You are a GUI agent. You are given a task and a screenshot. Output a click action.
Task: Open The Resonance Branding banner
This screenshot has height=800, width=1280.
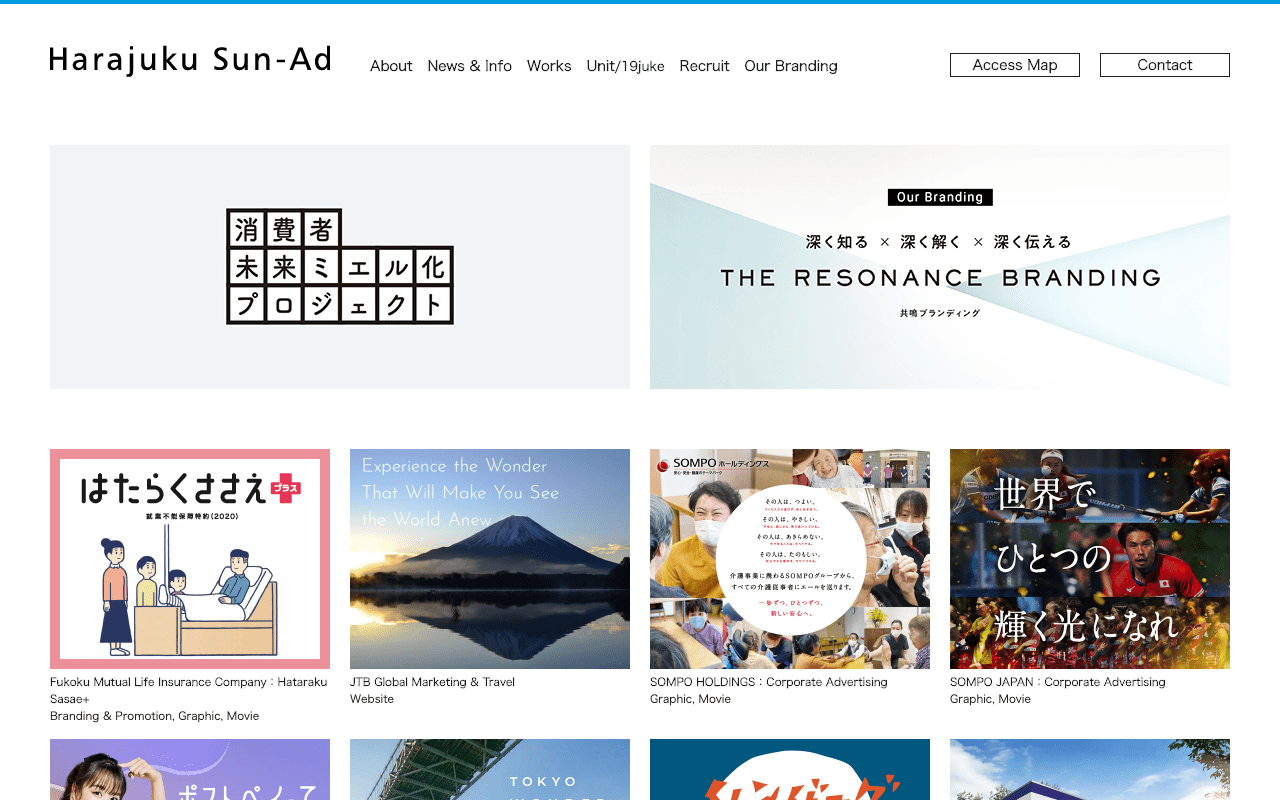click(939, 267)
